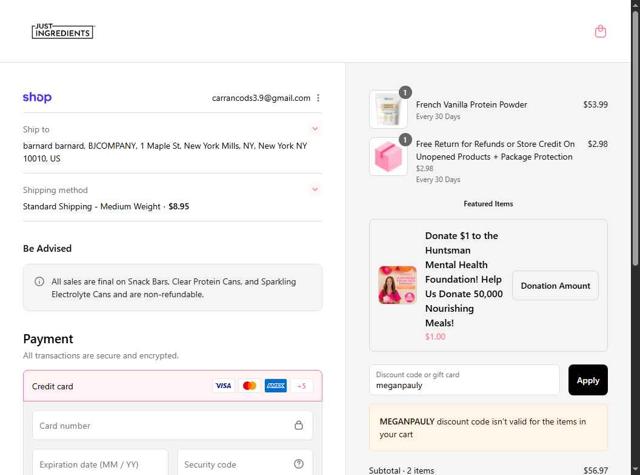Click the Subtotal amount $56.97

point(596,470)
